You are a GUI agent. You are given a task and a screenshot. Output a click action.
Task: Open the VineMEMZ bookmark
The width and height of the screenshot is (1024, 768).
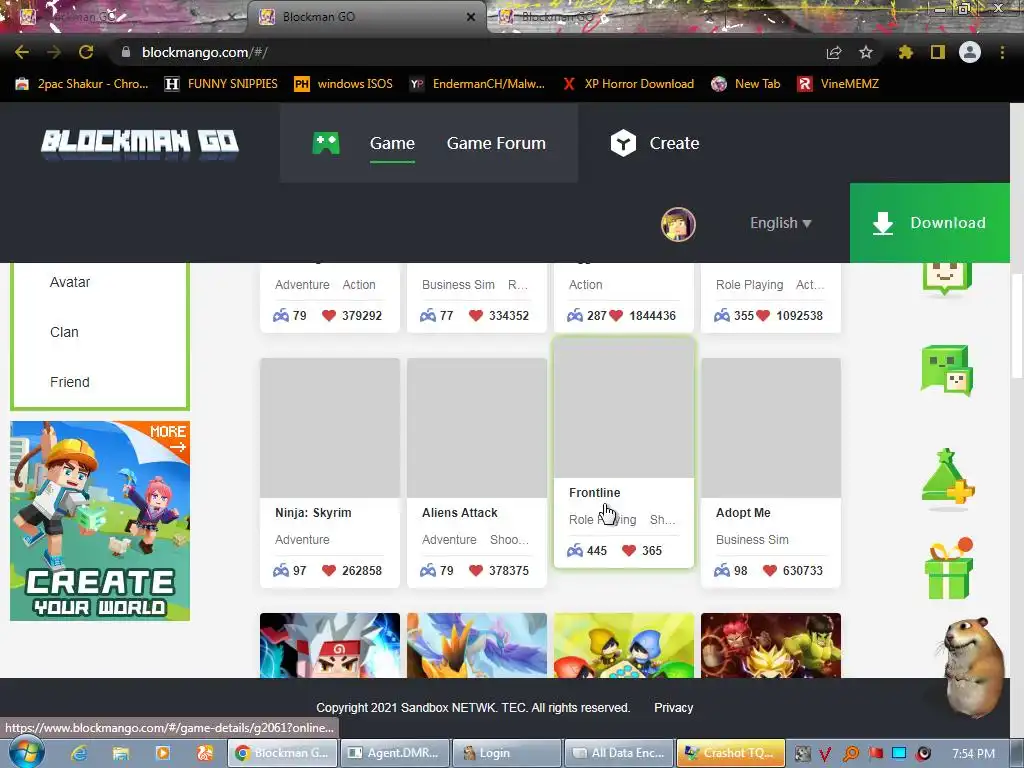(839, 84)
